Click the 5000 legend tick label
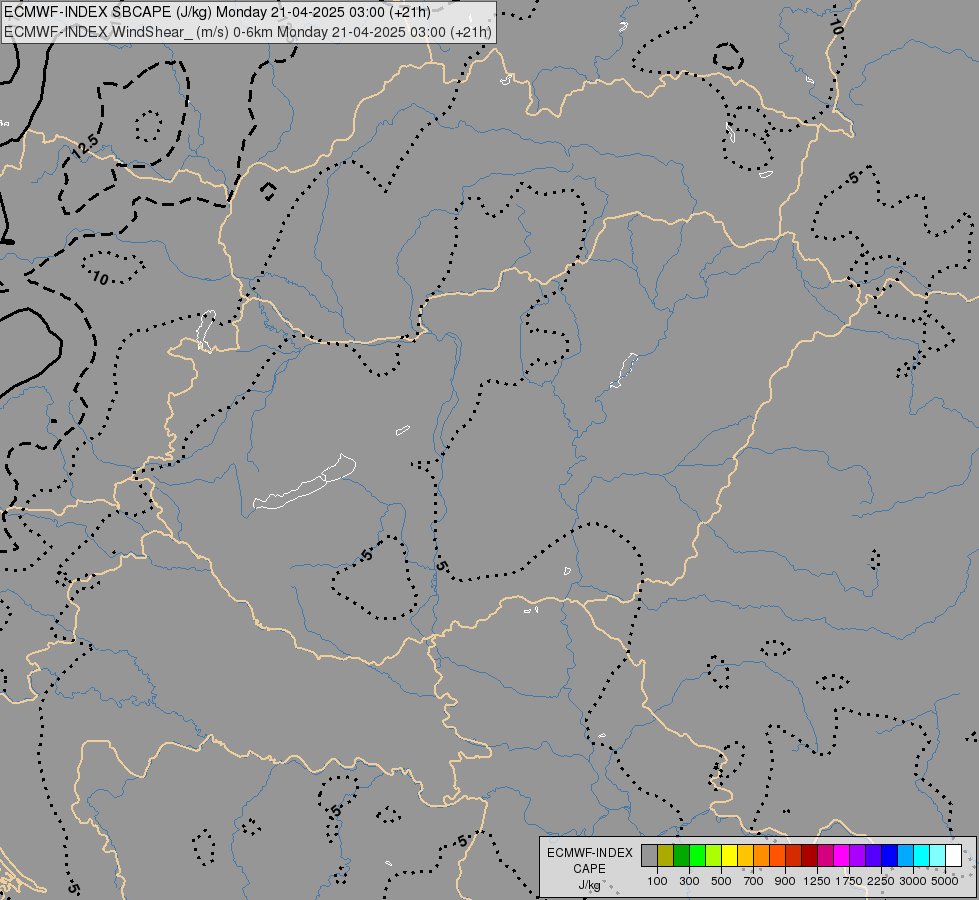979x900 pixels. click(945, 881)
